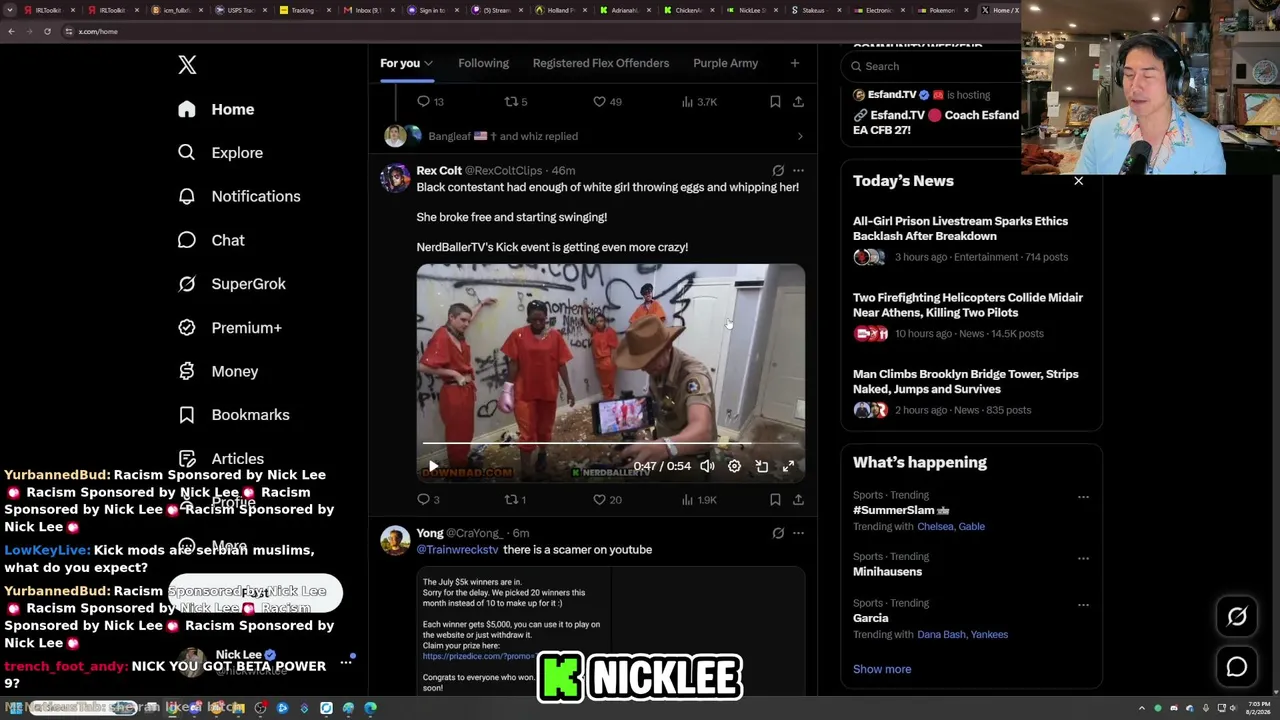Screen dimensions: 1280x720
Task: Open more options for Minihausens trend
Action: 1083,558
